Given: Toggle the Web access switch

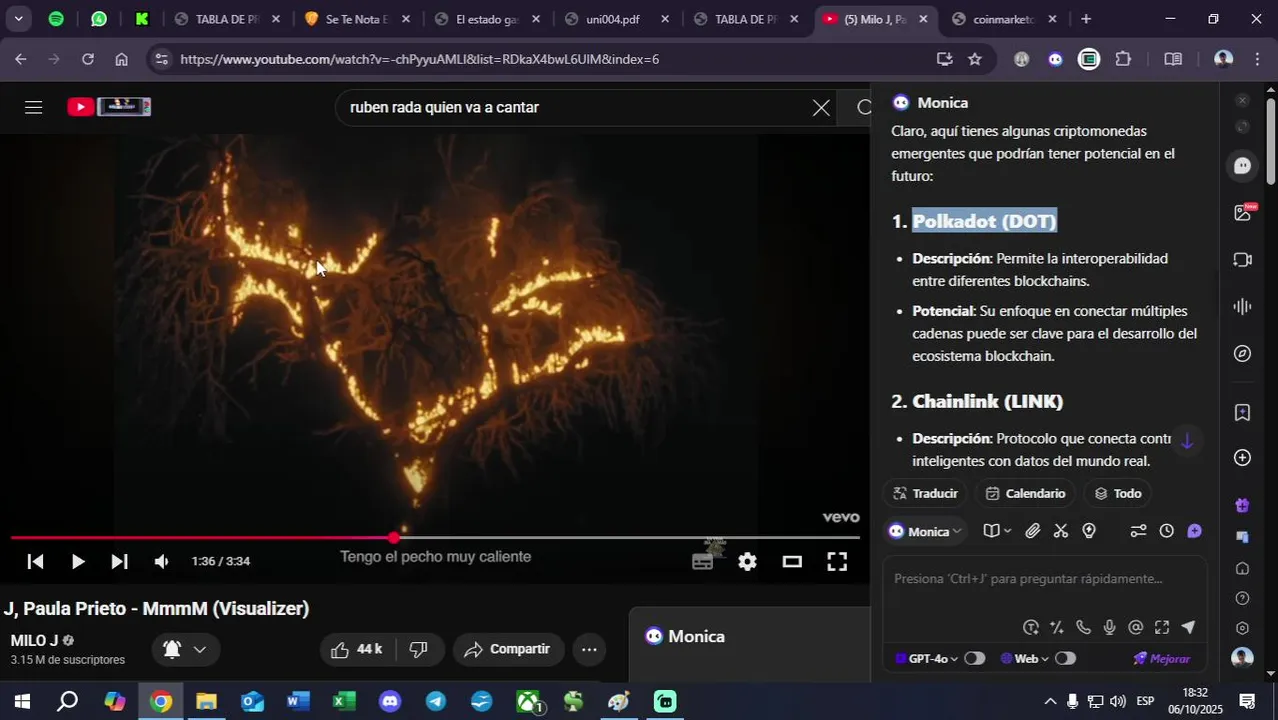Looking at the screenshot, I should coord(1065,659).
